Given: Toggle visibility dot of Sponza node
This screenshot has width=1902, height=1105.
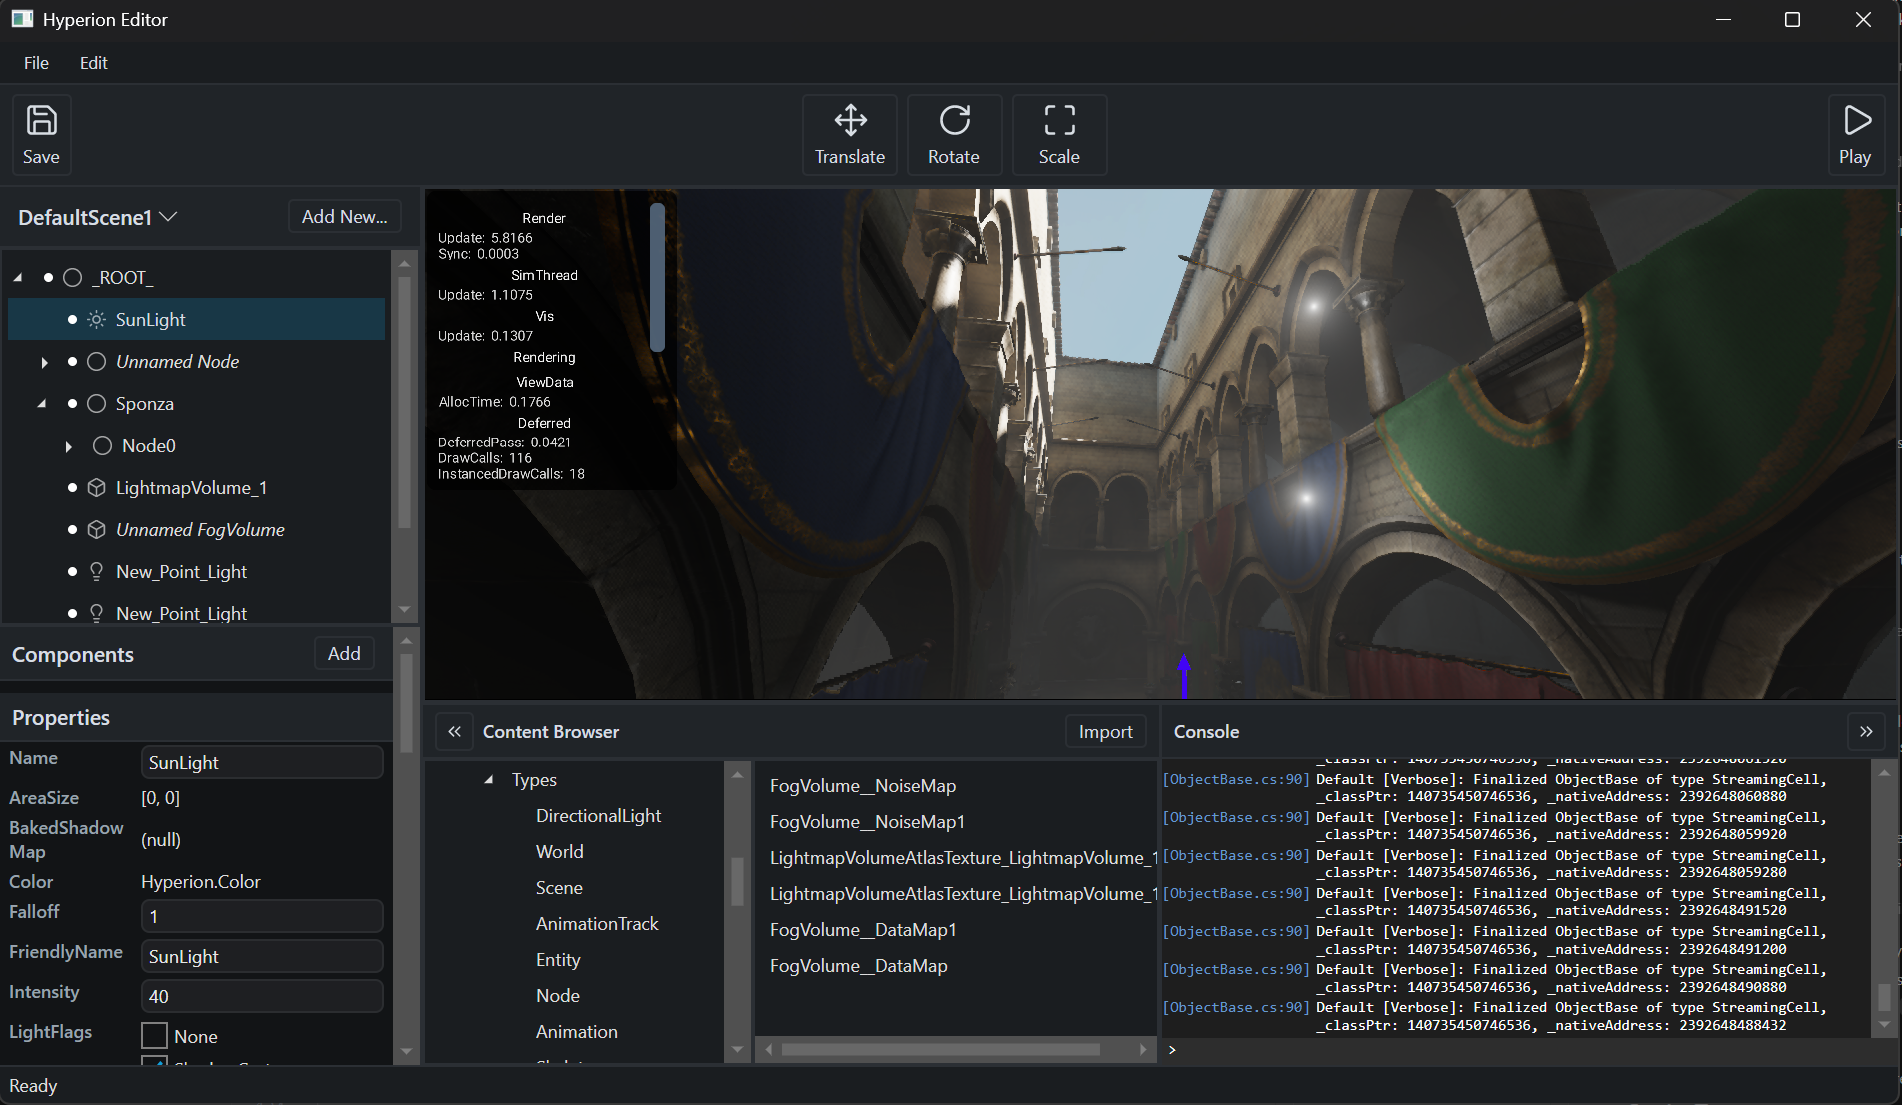Looking at the screenshot, I should pos(72,404).
